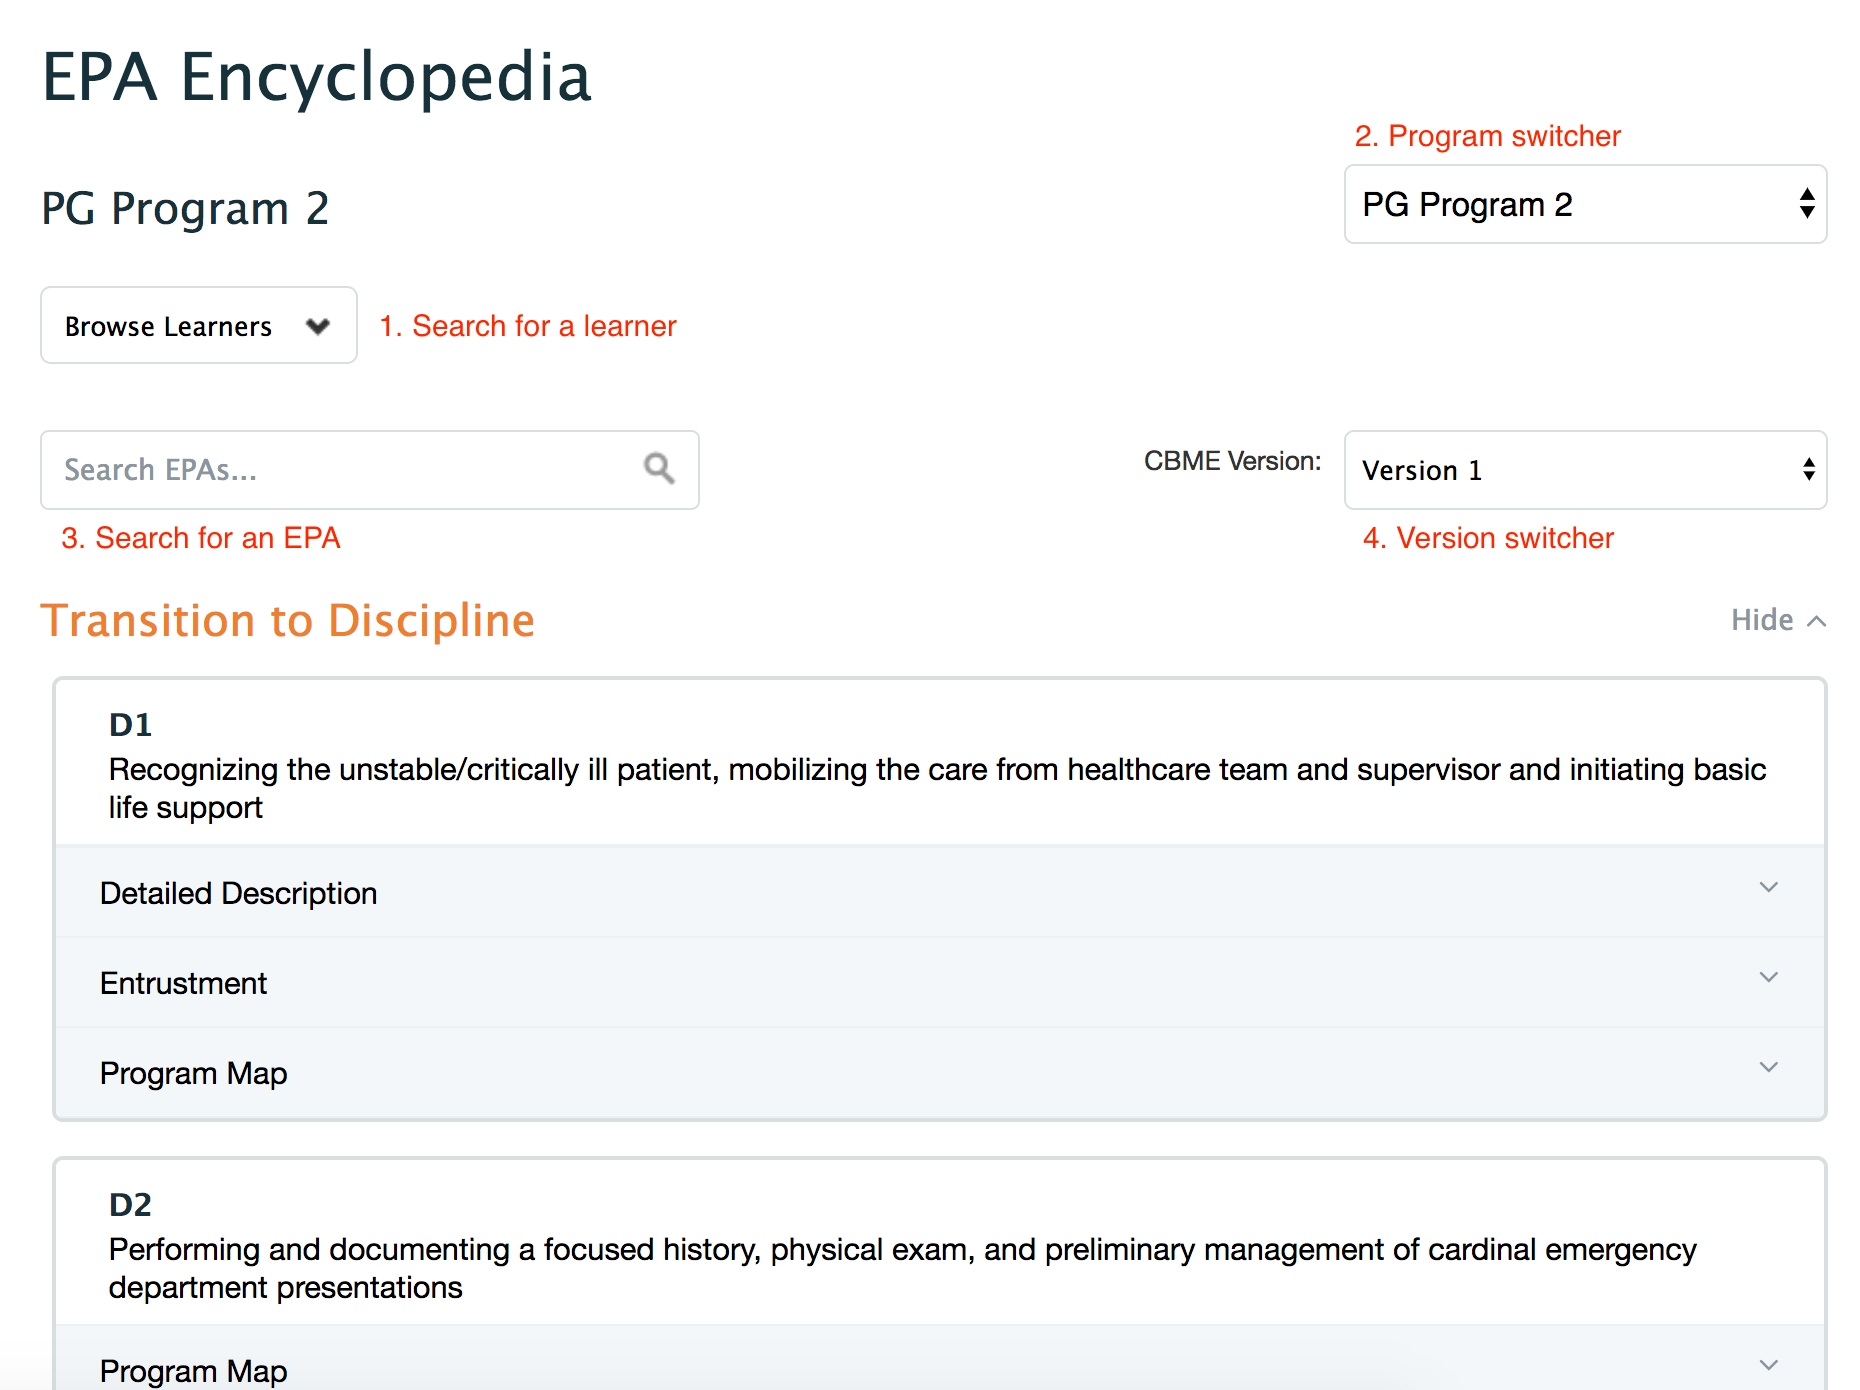Select the D1 EPA title card
This screenshot has width=1860, height=1390.
(938, 765)
